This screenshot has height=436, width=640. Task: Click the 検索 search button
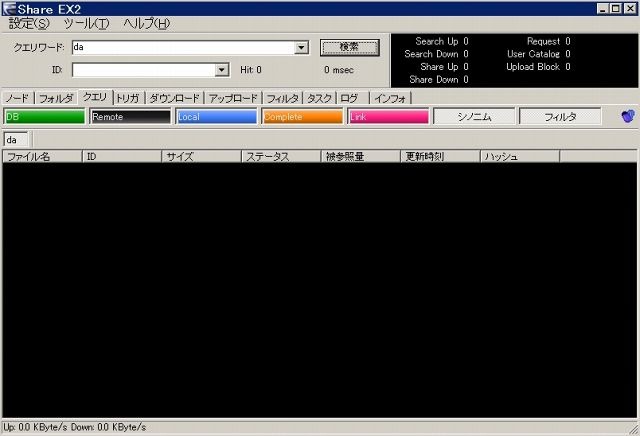coord(350,47)
